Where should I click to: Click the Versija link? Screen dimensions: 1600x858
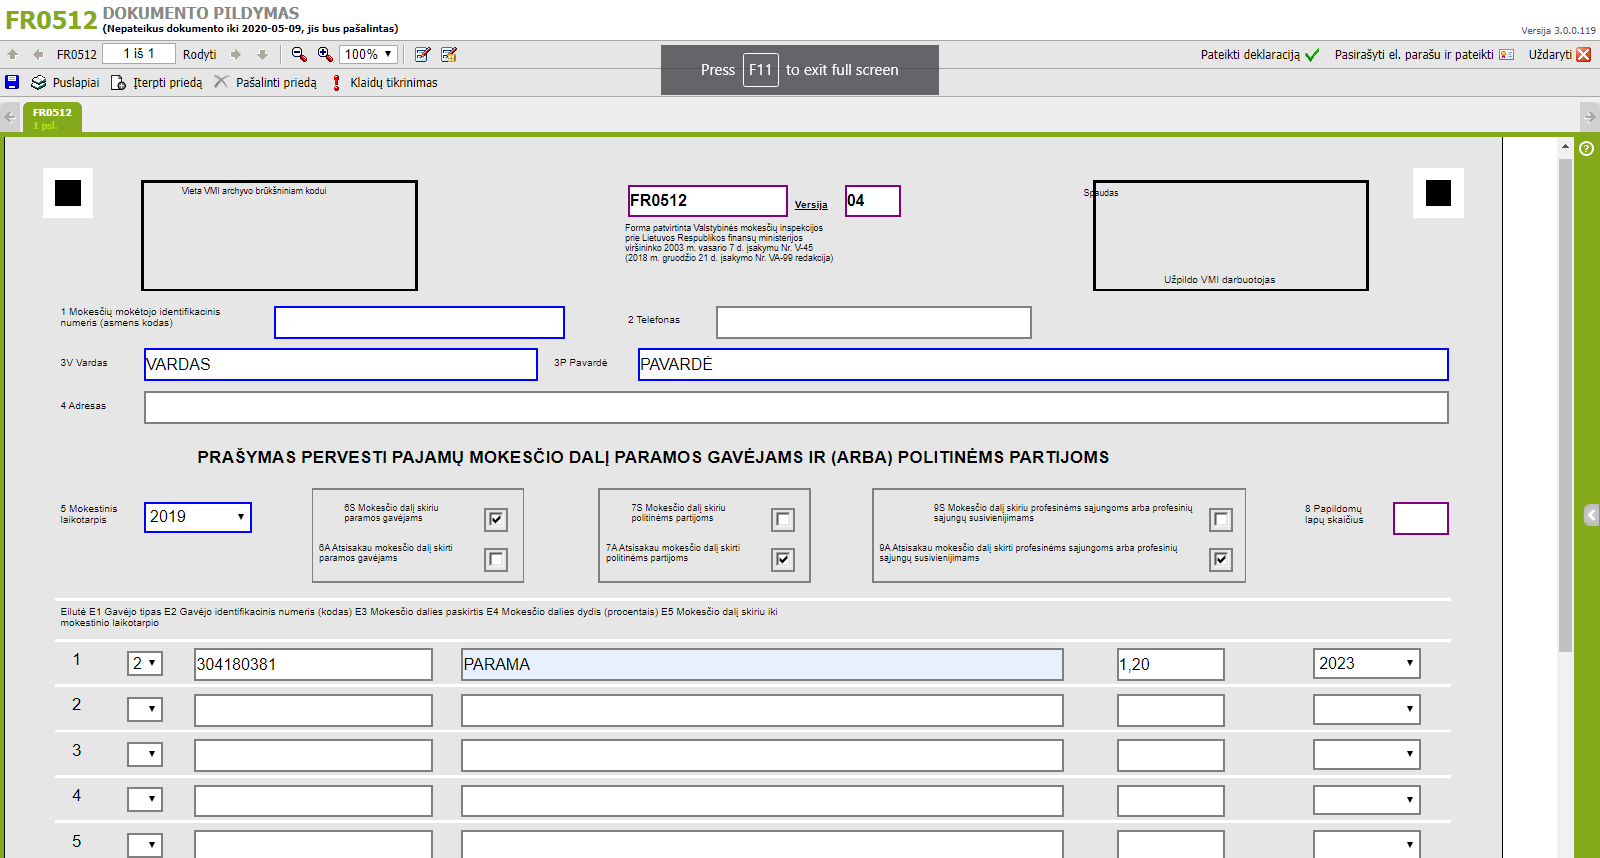pyautogui.click(x=811, y=205)
